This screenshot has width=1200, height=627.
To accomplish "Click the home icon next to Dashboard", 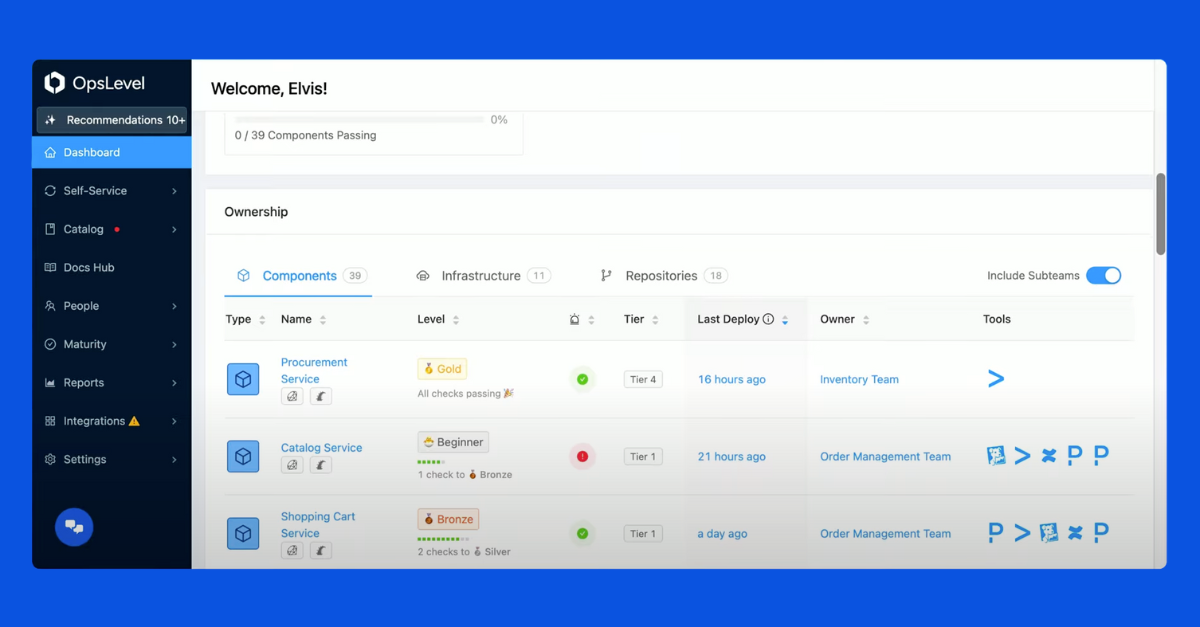I will tap(50, 153).
